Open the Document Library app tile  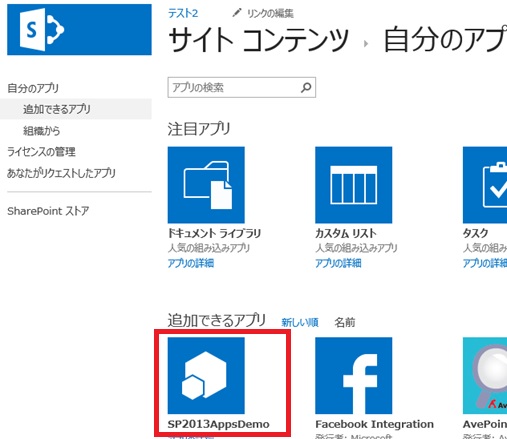pyautogui.click(x=206, y=185)
